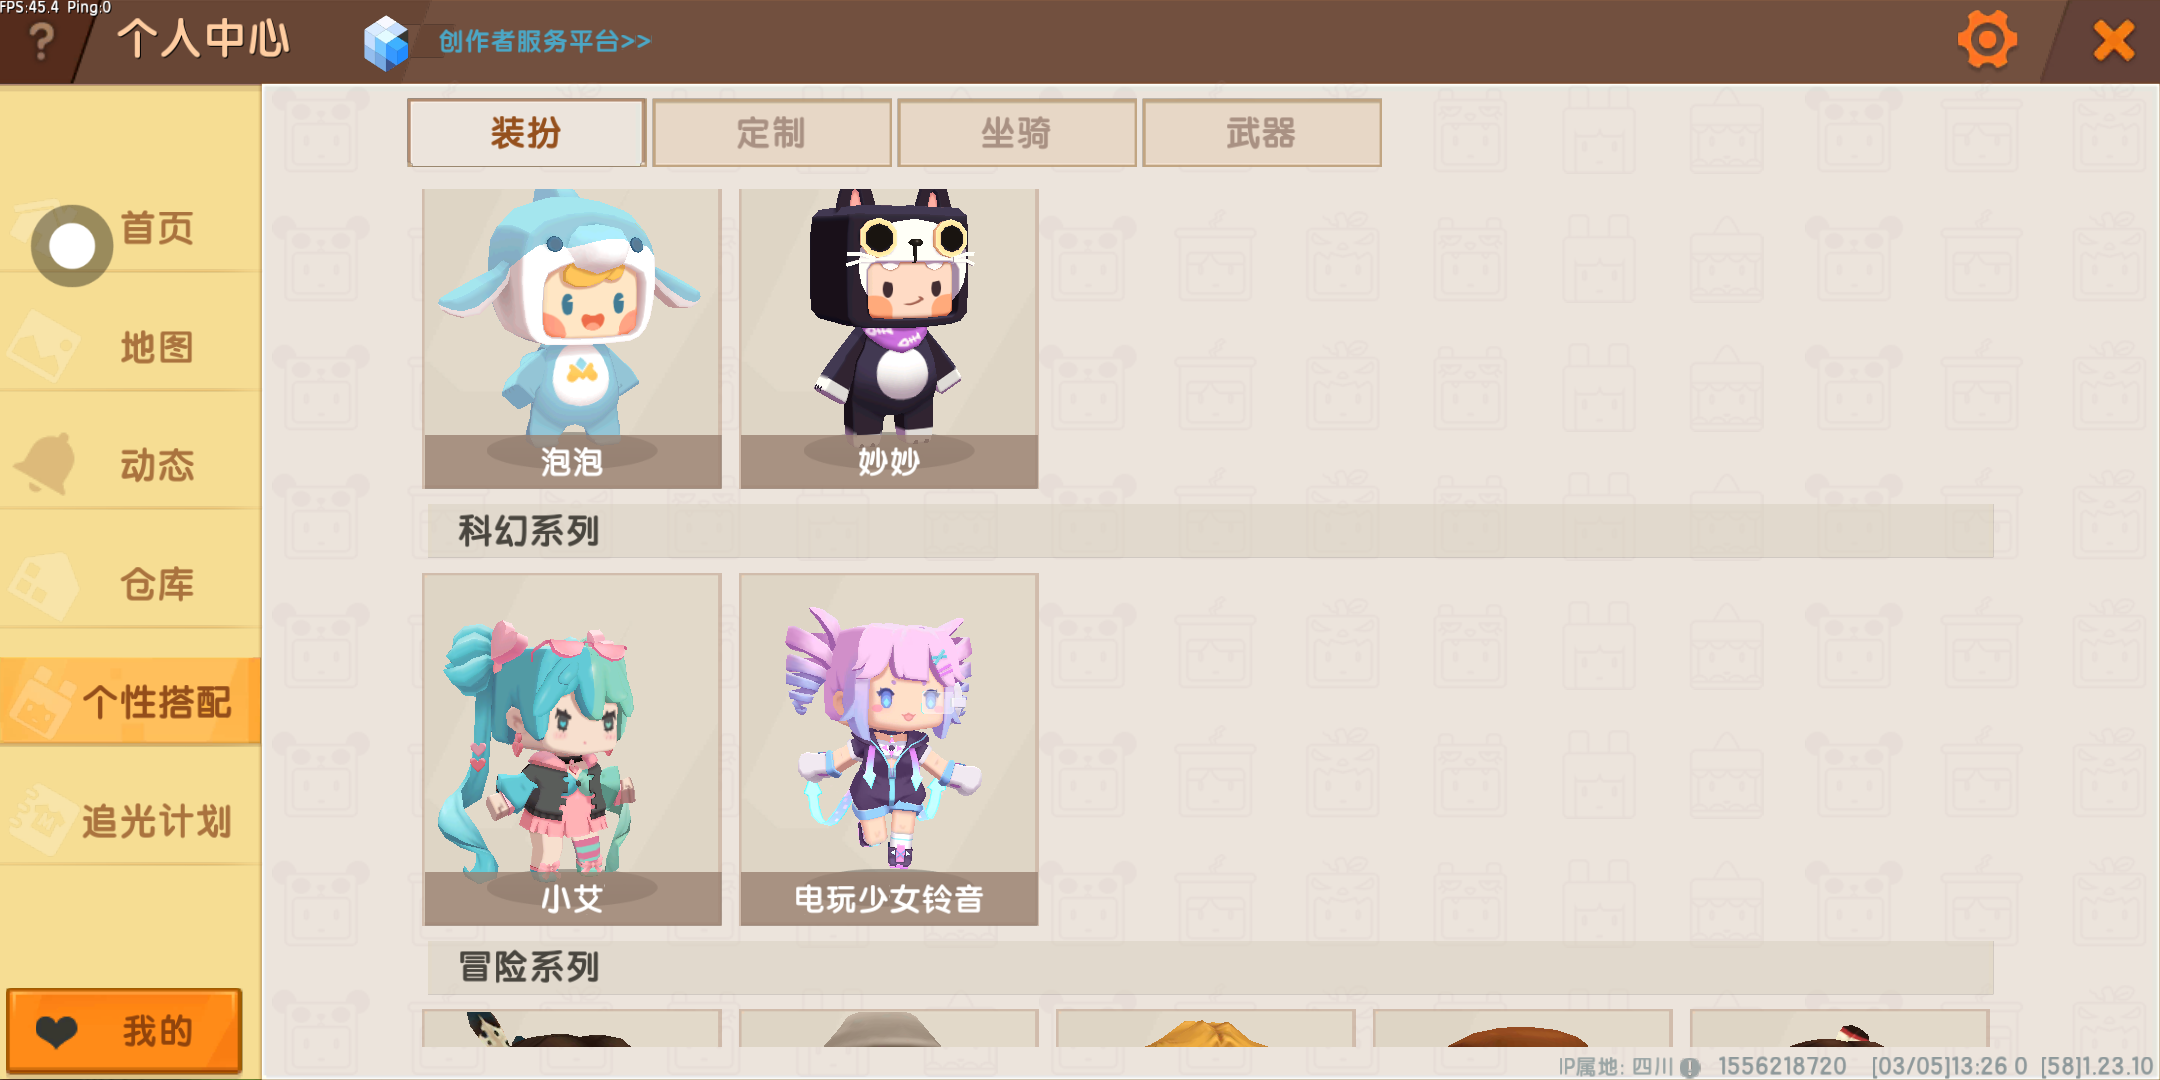Choose the 电玩少女铃音 skin card
This screenshot has width=2160, height=1080.
coord(889,749)
